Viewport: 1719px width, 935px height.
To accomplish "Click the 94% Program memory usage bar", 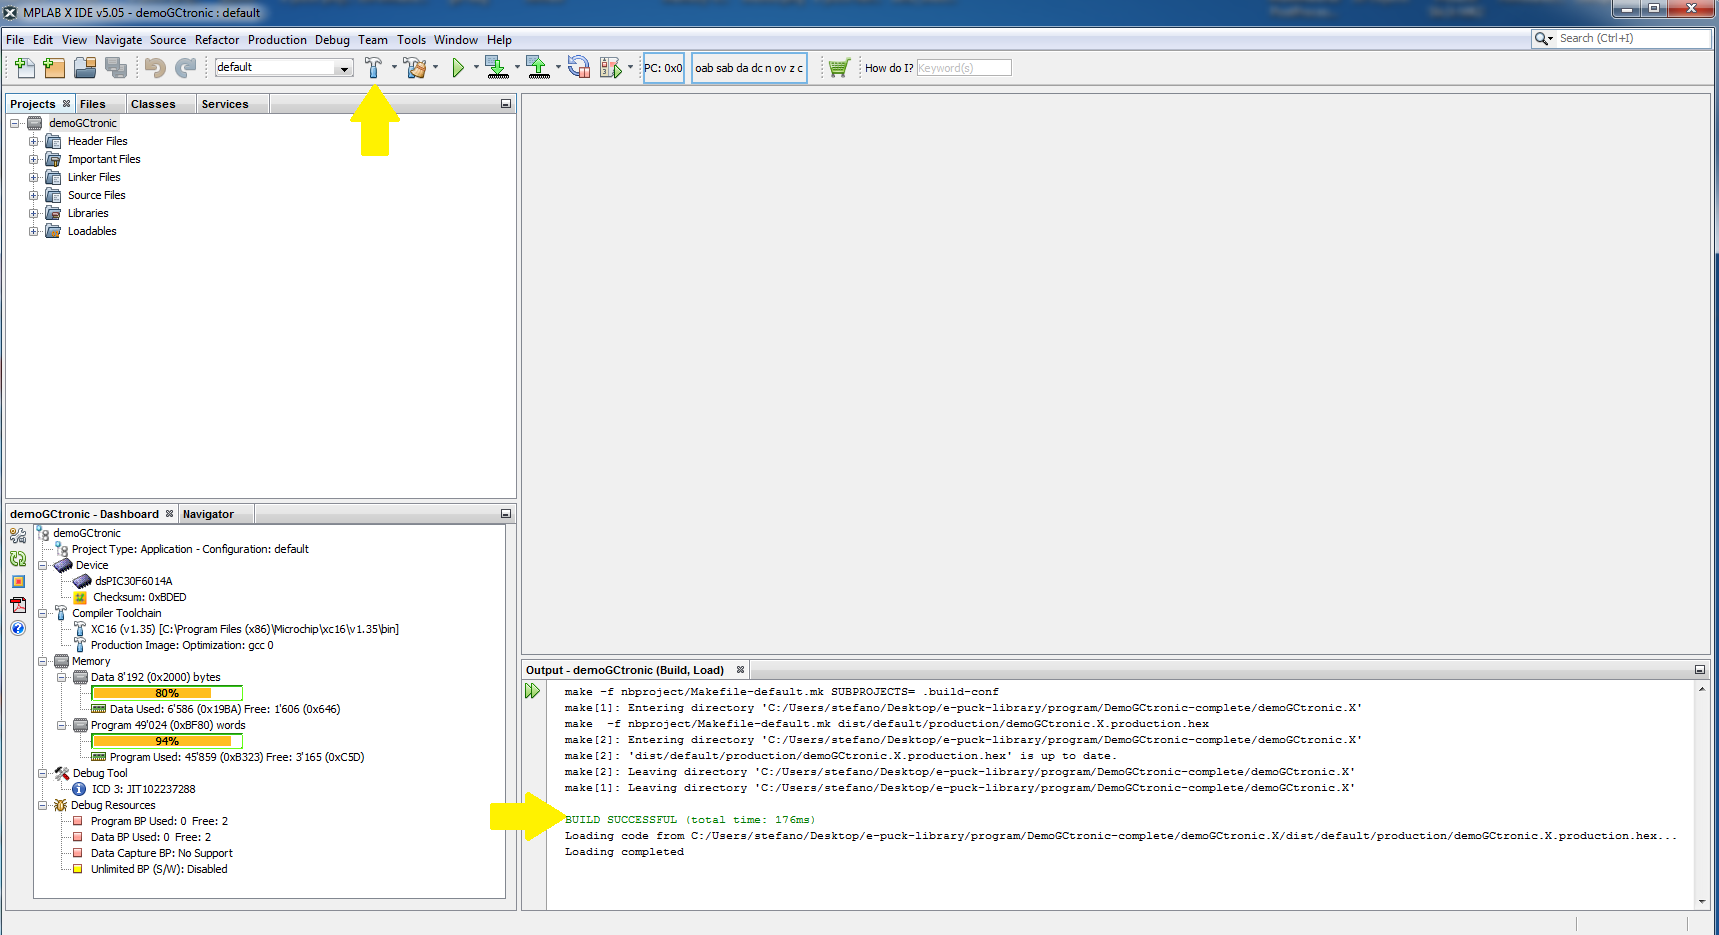I will click(x=167, y=741).
